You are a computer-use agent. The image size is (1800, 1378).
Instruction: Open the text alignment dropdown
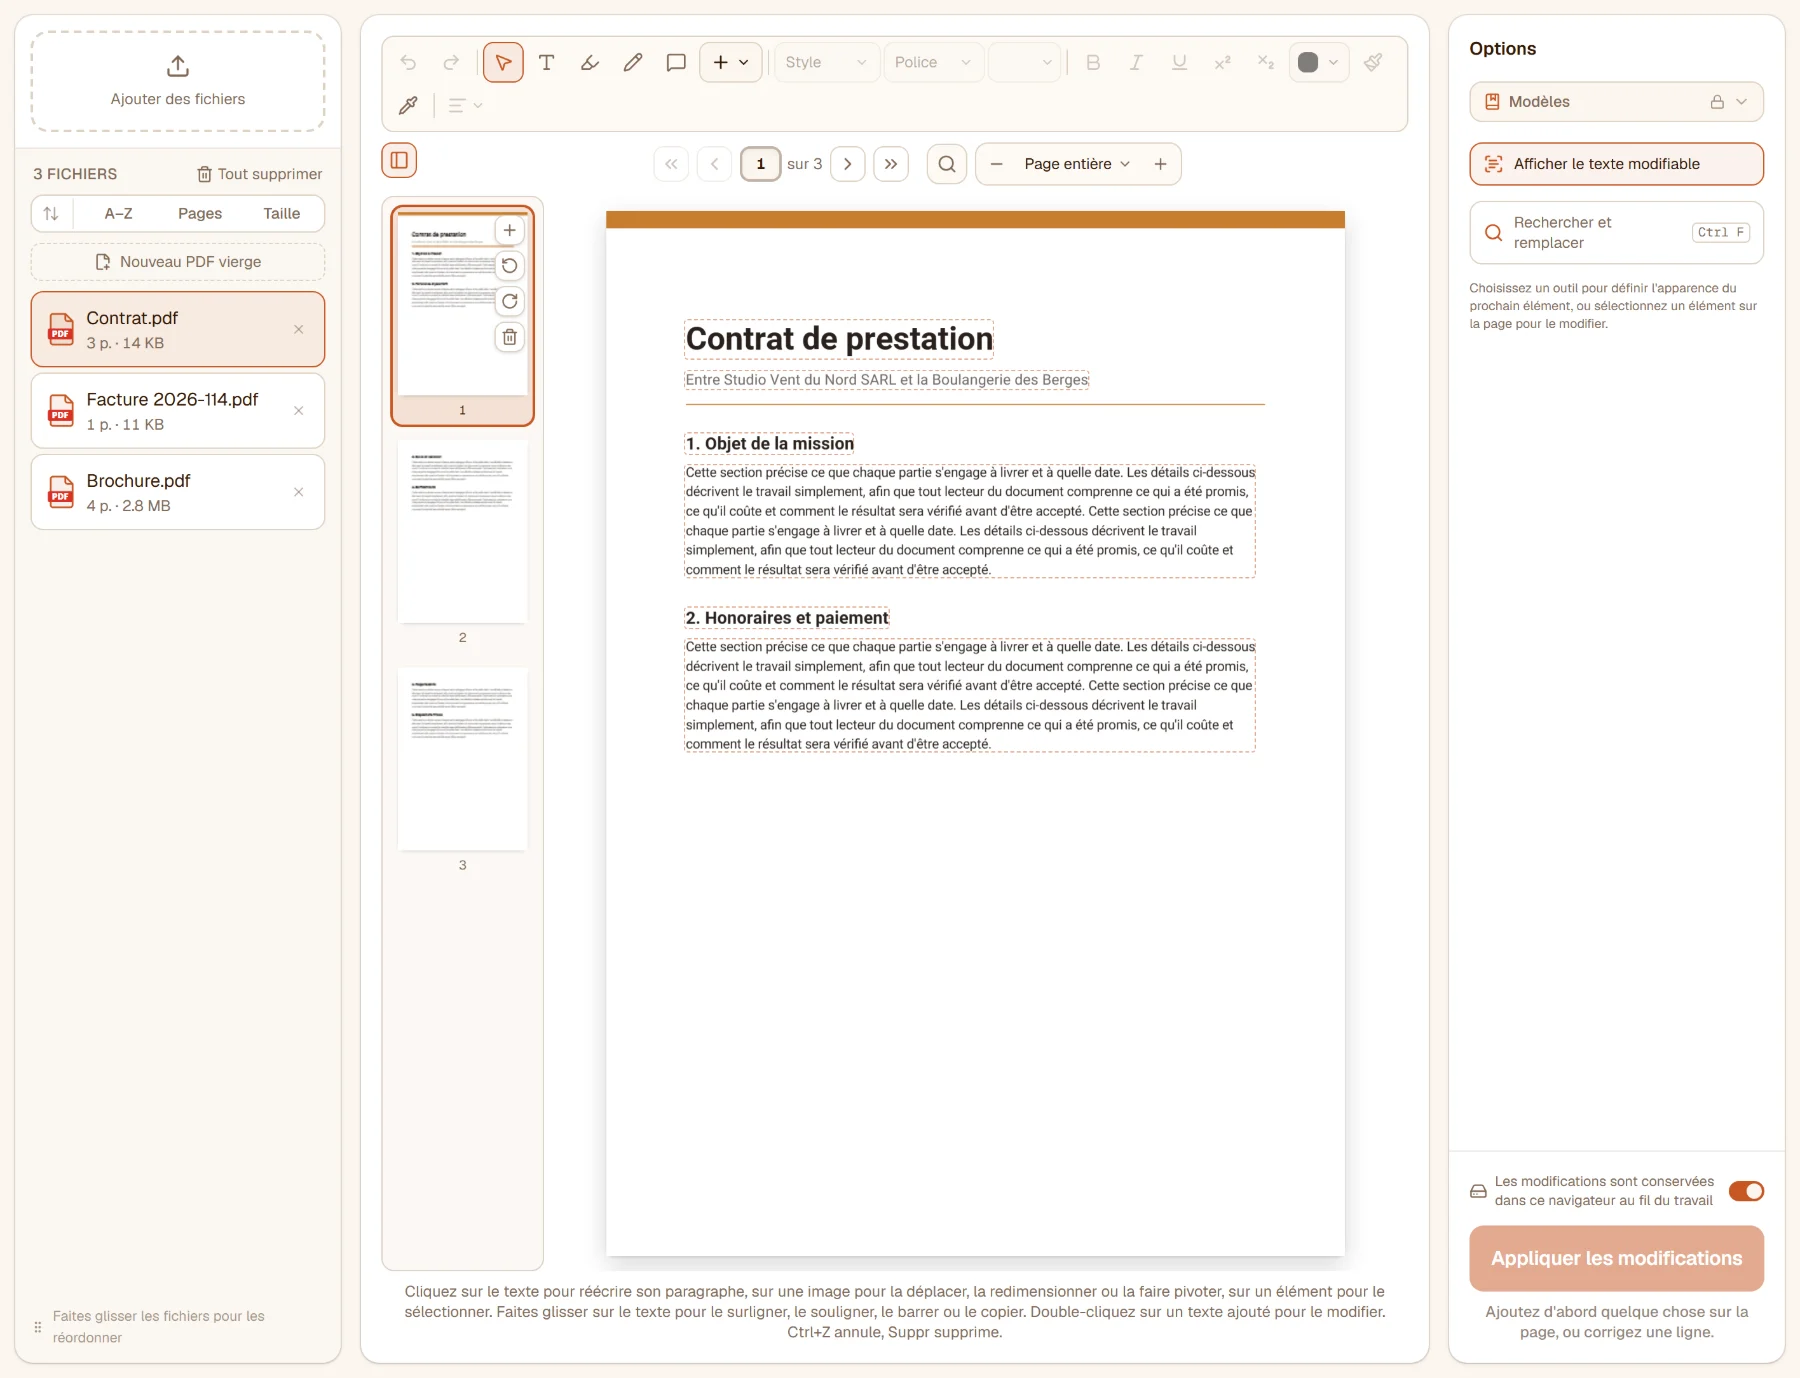465,105
